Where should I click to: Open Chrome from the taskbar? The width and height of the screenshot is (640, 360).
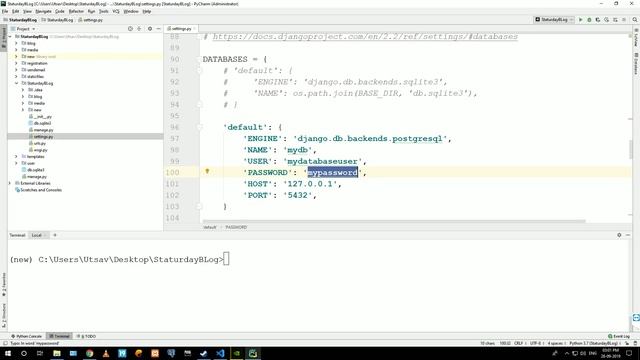point(89,353)
